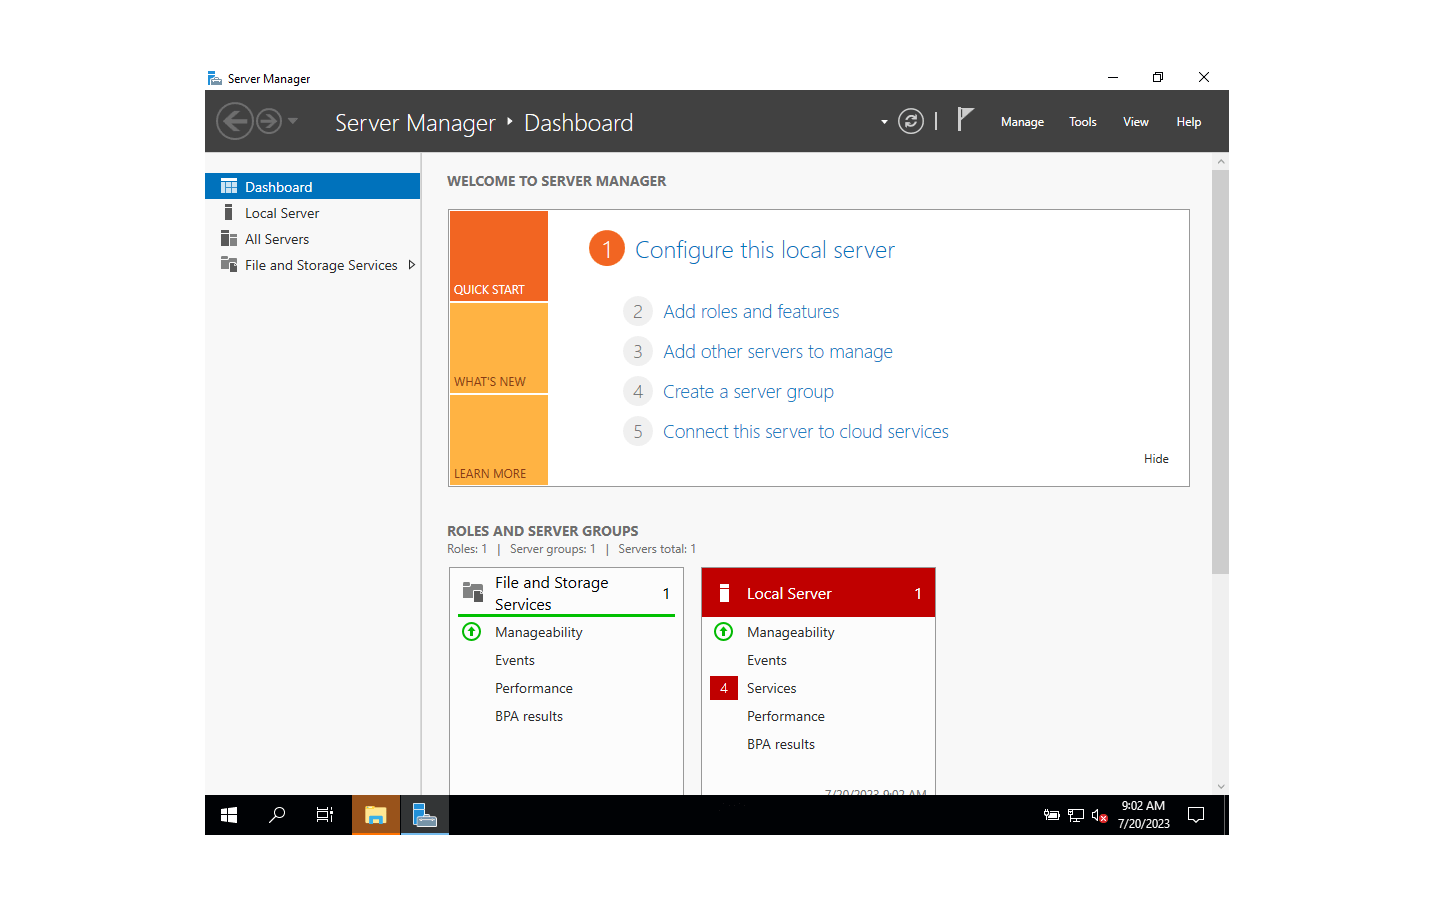
Task: Open Task View on the taskbar
Action: (x=325, y=815)
